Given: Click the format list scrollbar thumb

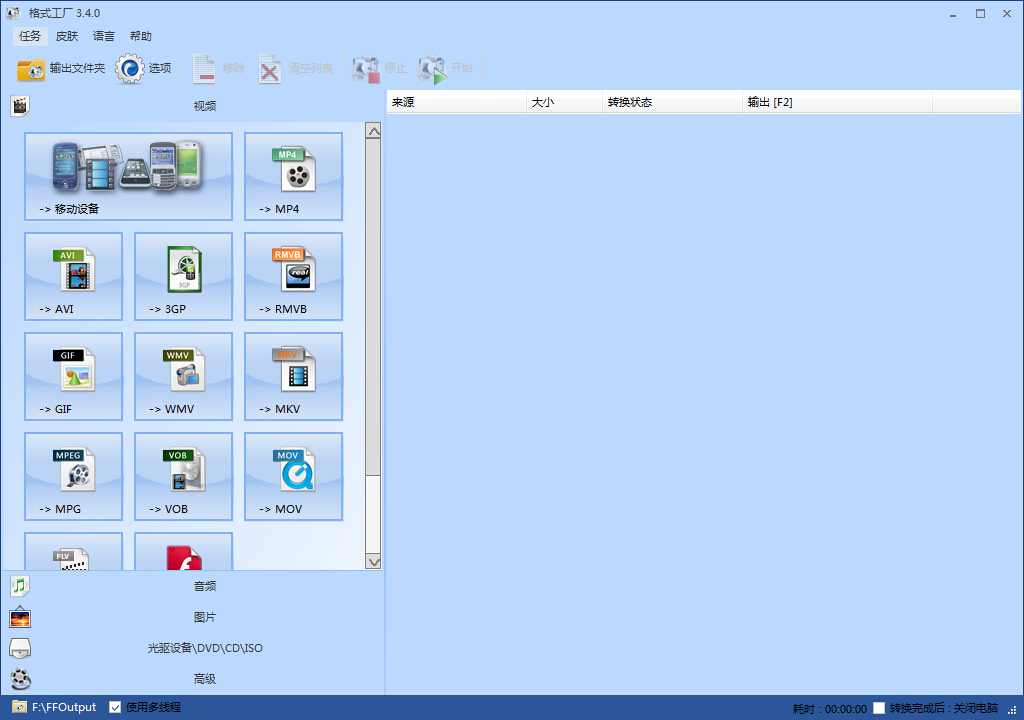Looking at the screenshot, I should pos(374,307).
